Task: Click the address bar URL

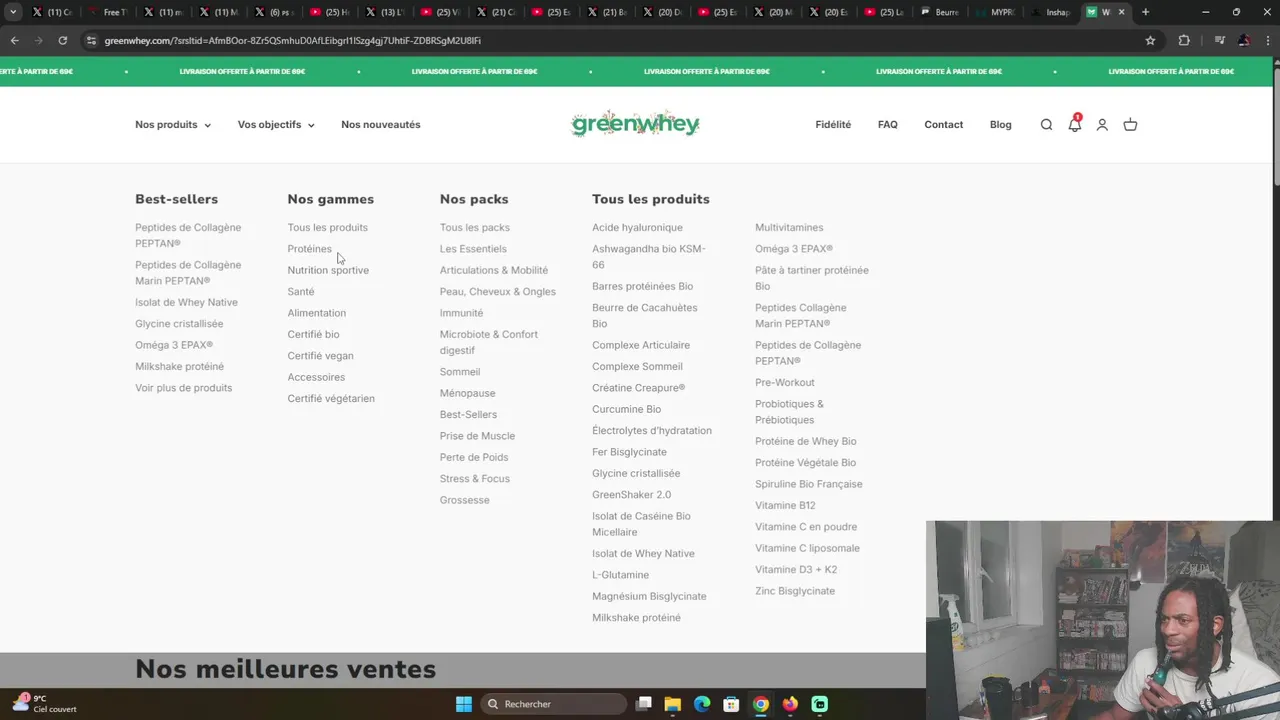Action: [293, 41]
